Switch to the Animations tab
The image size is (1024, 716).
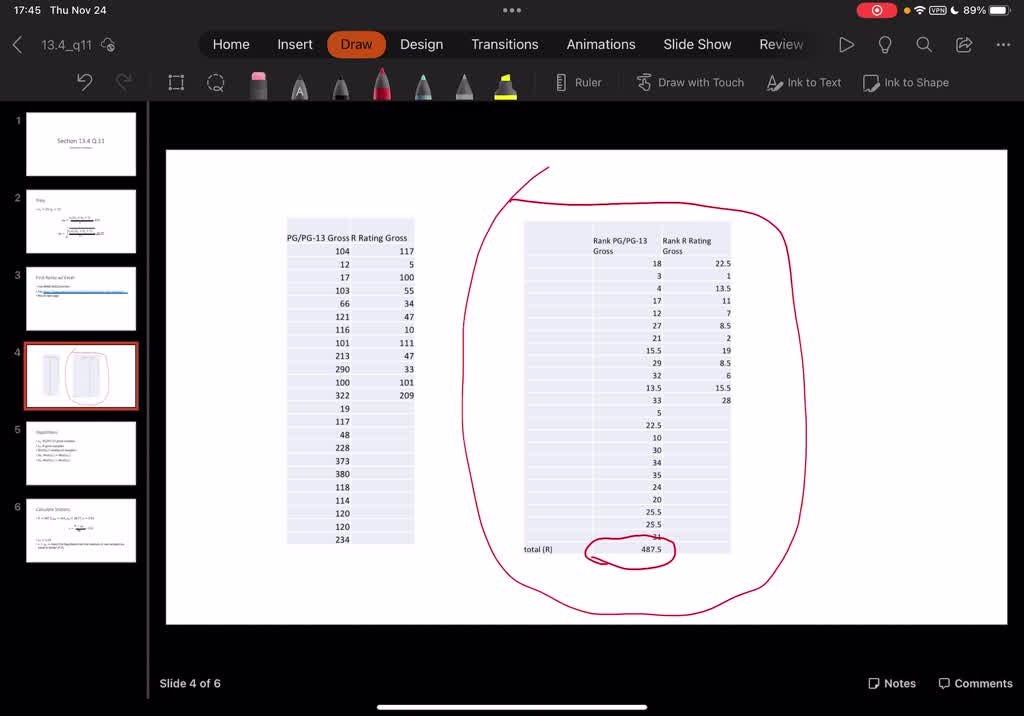[x=601, y=44]
